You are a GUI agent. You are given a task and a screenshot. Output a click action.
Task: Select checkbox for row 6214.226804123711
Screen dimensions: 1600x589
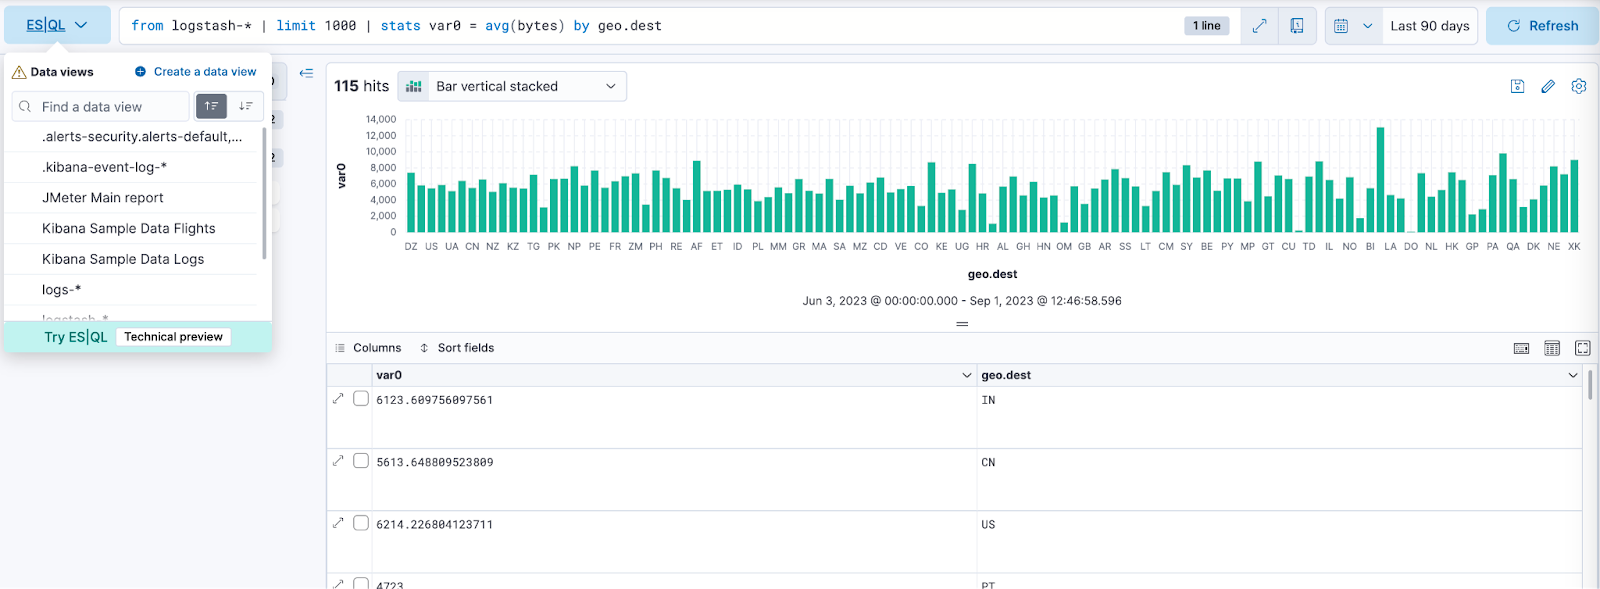[x=361, y=523]
